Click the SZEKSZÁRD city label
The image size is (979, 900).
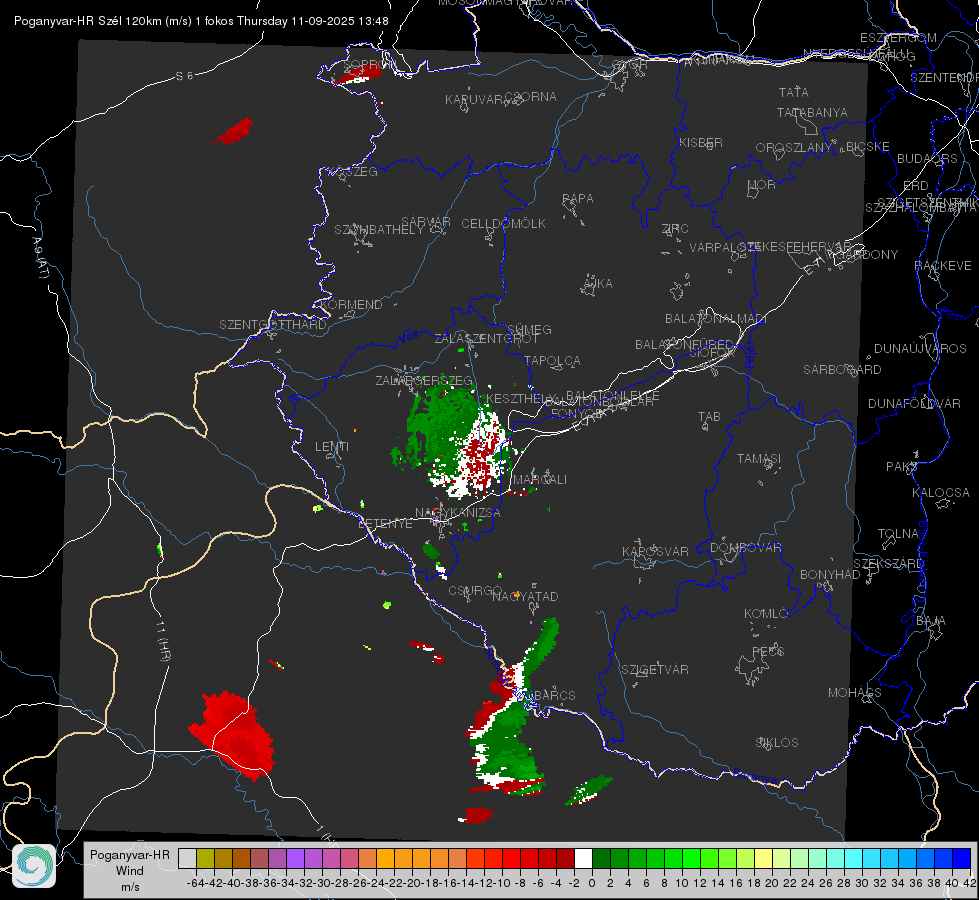[x=887, y=564]
